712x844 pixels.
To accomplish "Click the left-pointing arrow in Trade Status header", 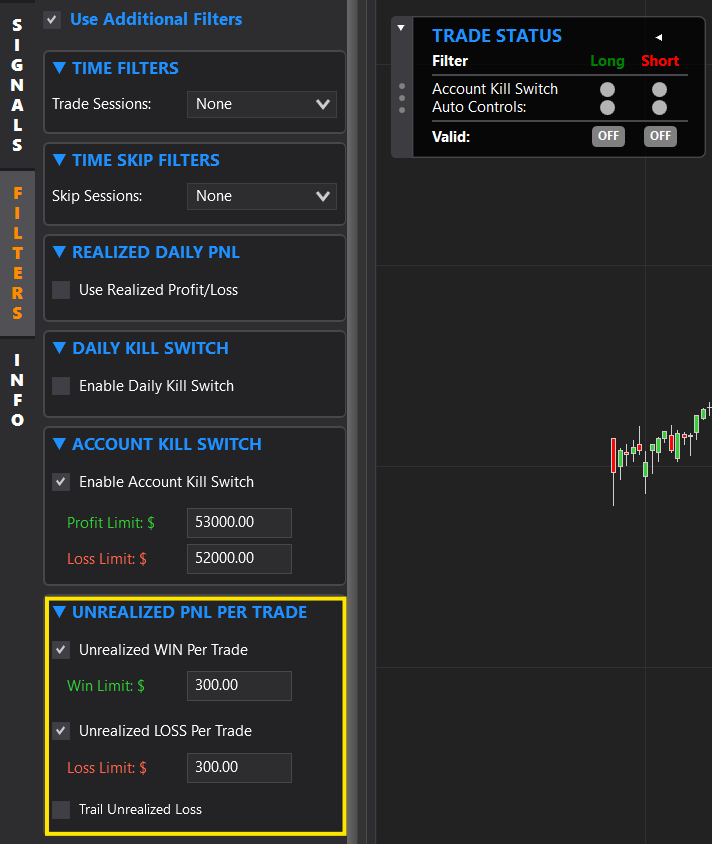I will coord(659,37).
